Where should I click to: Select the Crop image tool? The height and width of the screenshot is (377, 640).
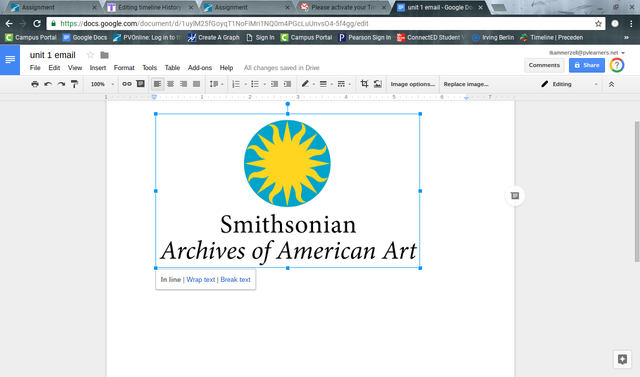364,84
